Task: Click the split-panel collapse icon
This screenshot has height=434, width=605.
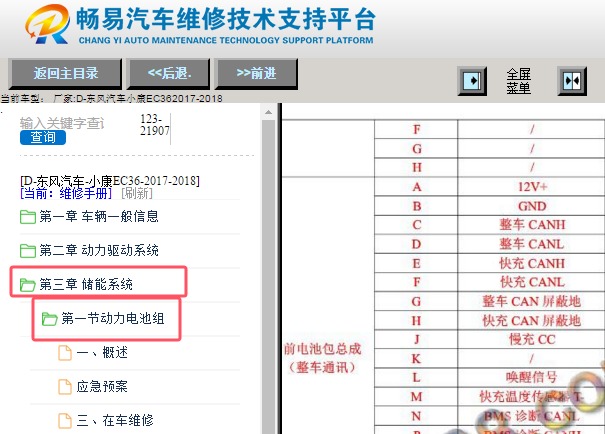Action: pos(572,81)
